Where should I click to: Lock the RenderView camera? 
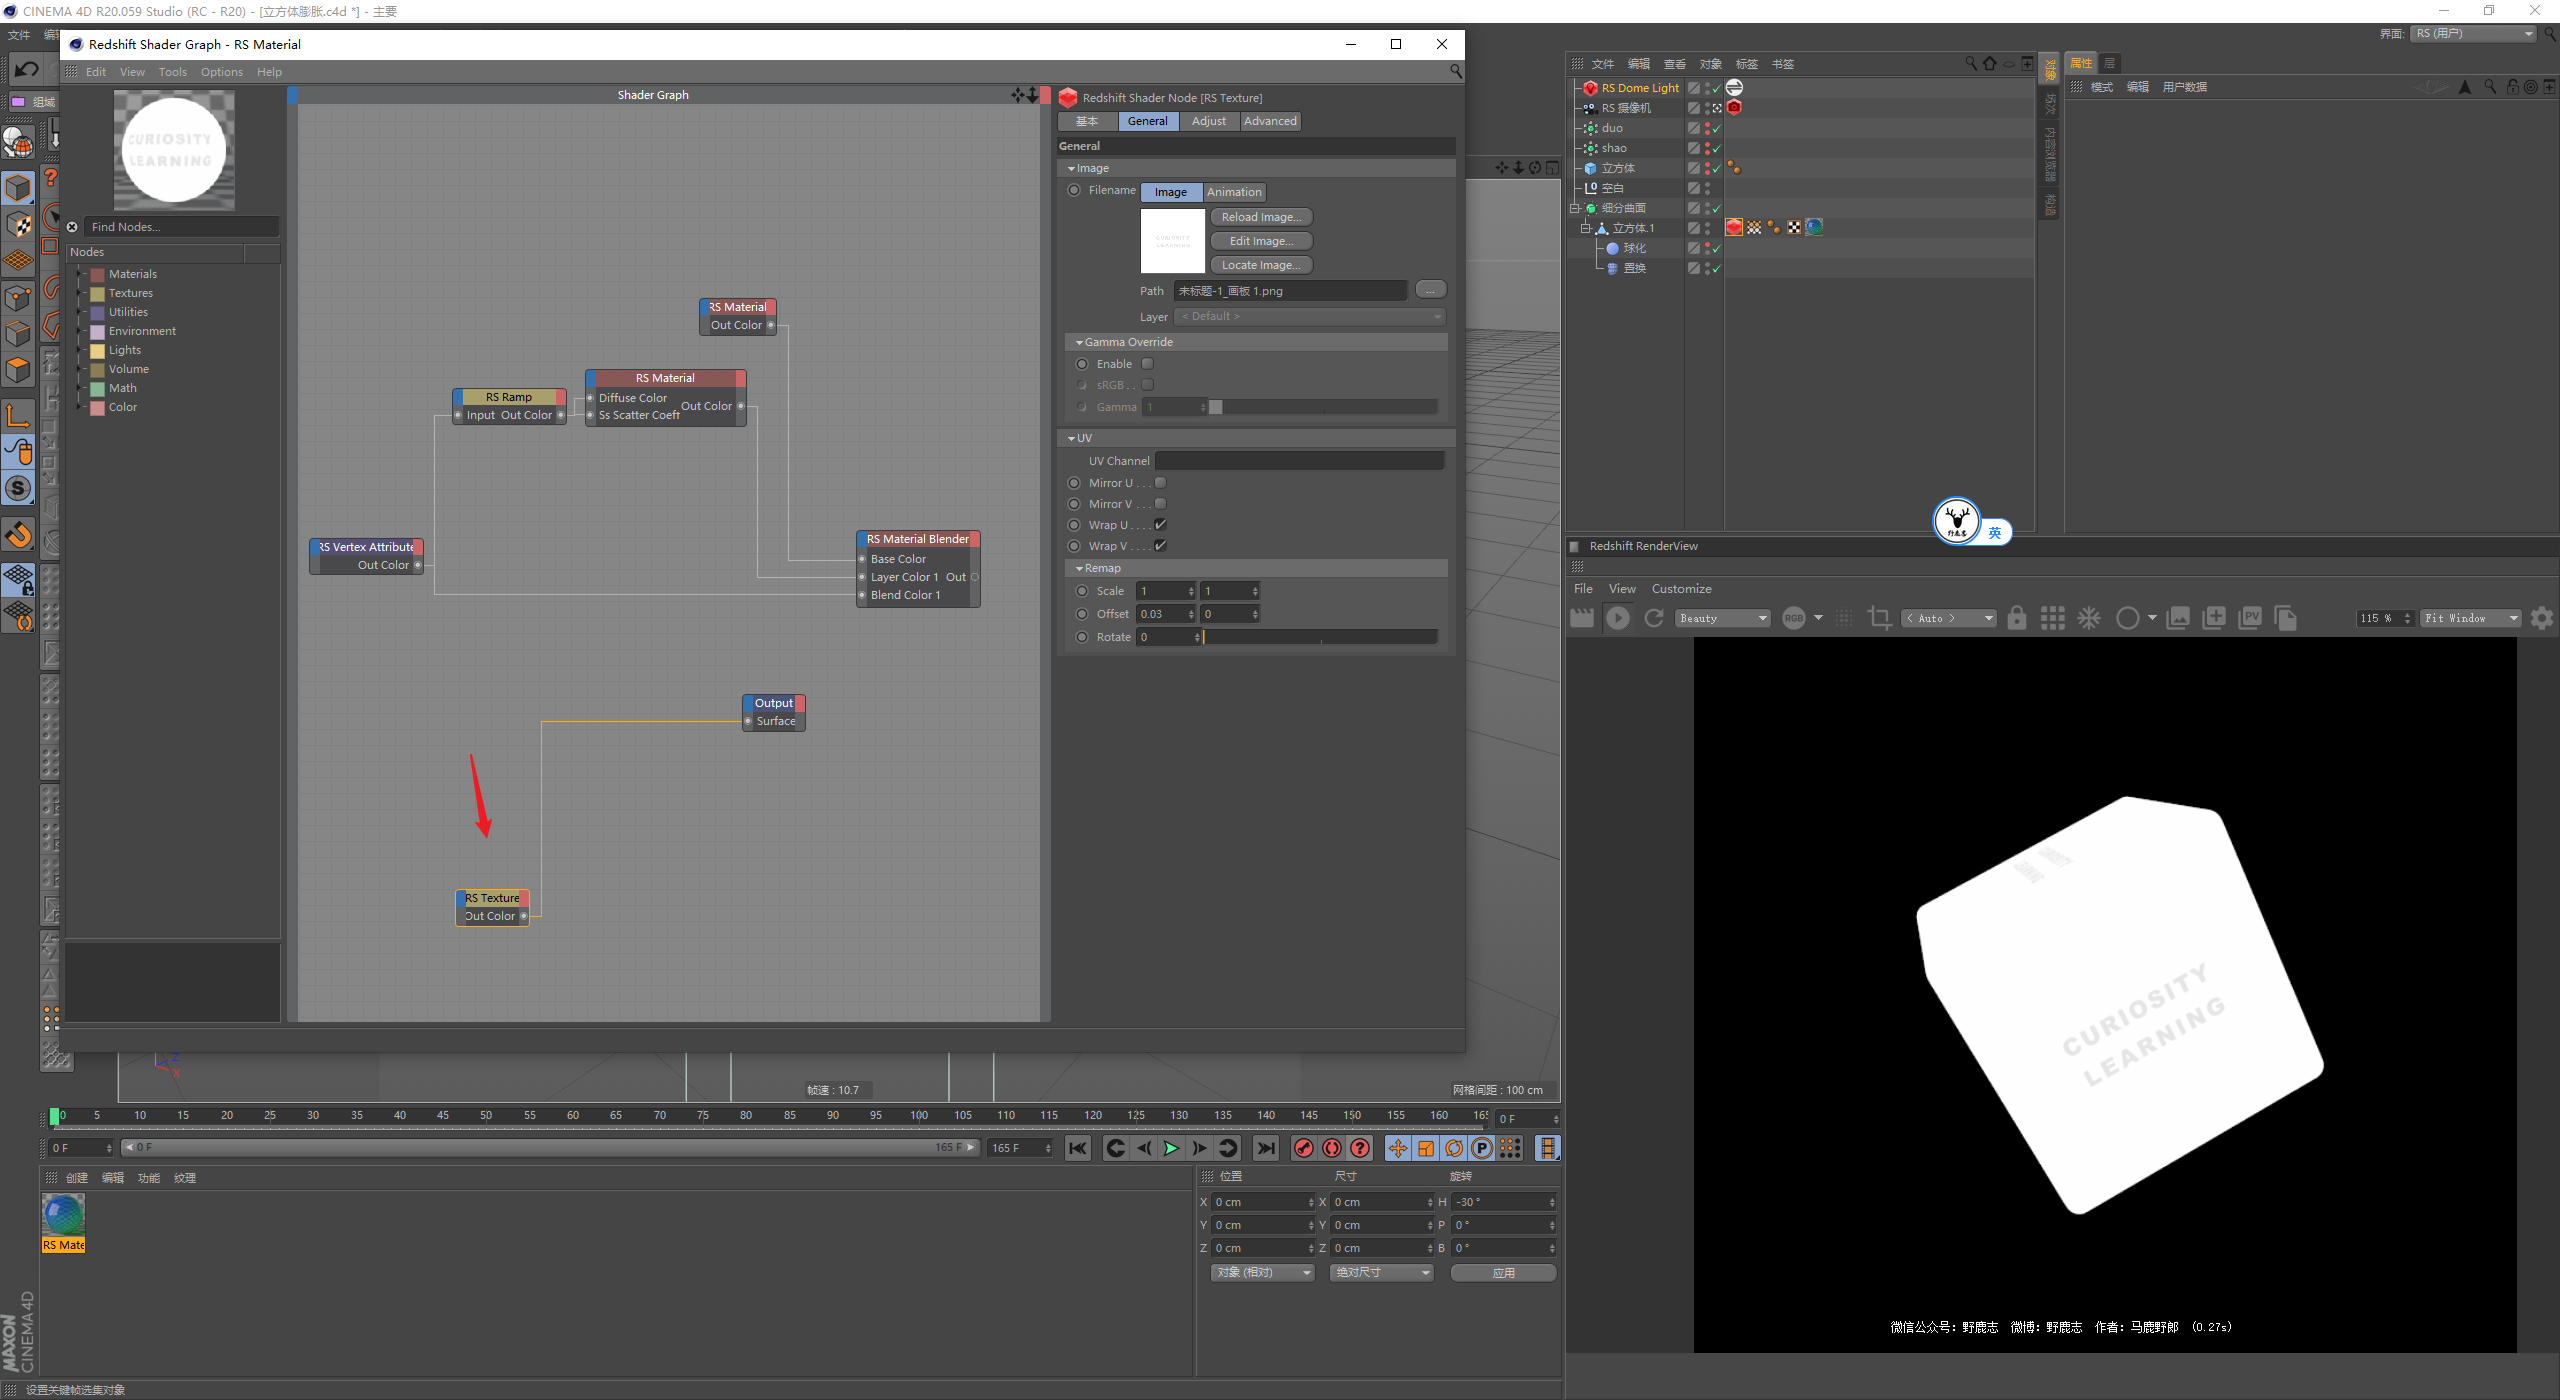pos(2016,618)
